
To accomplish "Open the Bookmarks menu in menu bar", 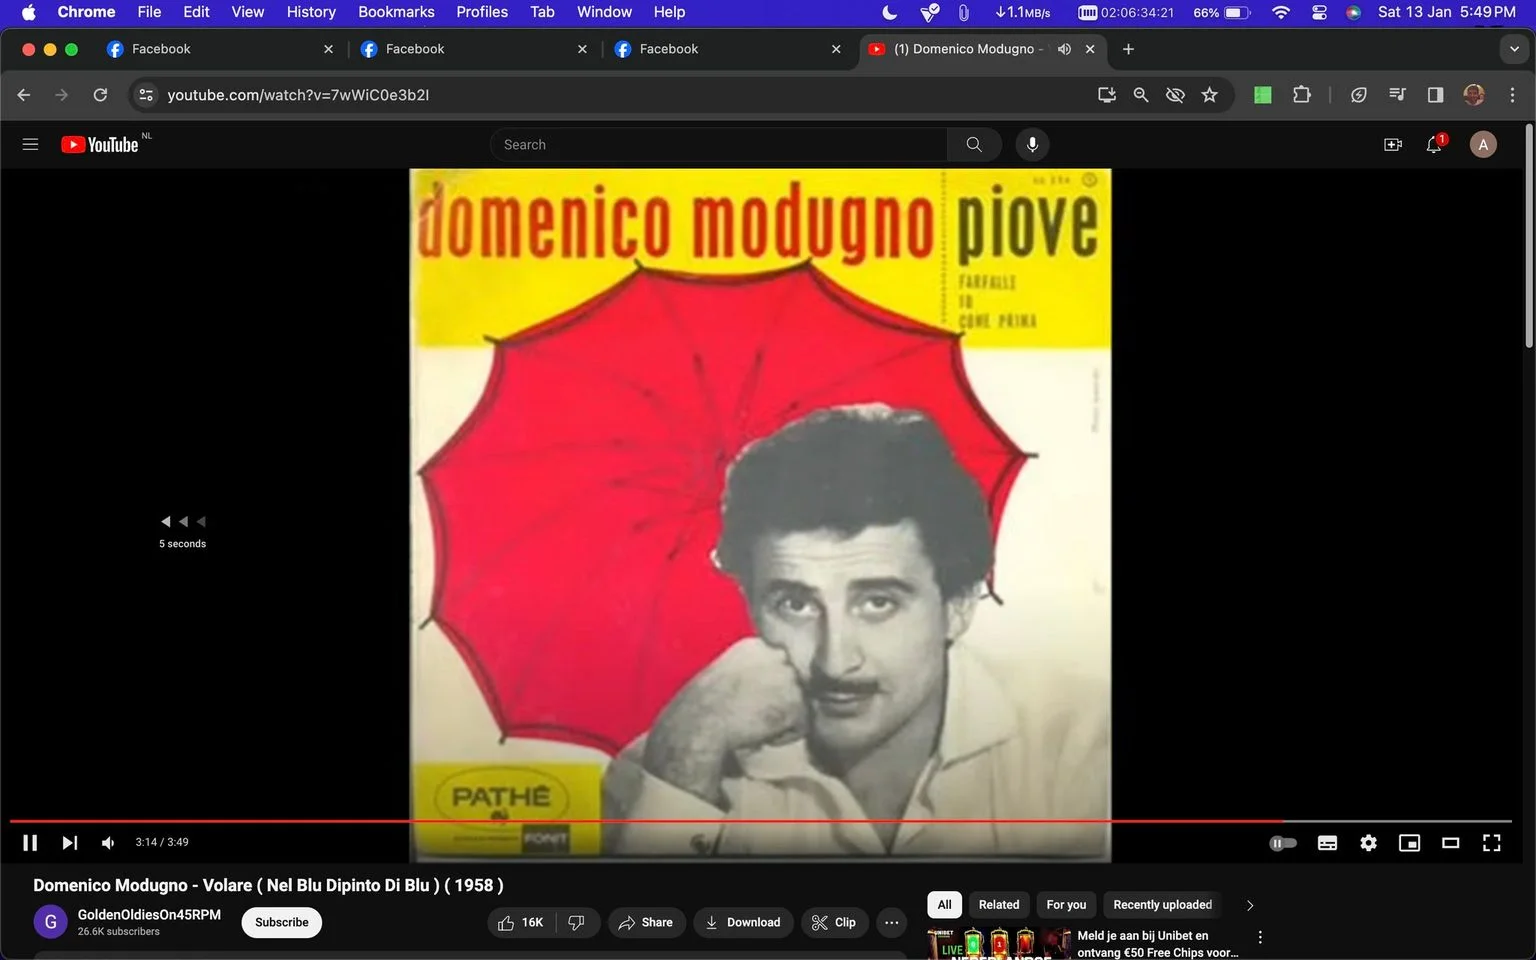I will (x=396, y=12).
